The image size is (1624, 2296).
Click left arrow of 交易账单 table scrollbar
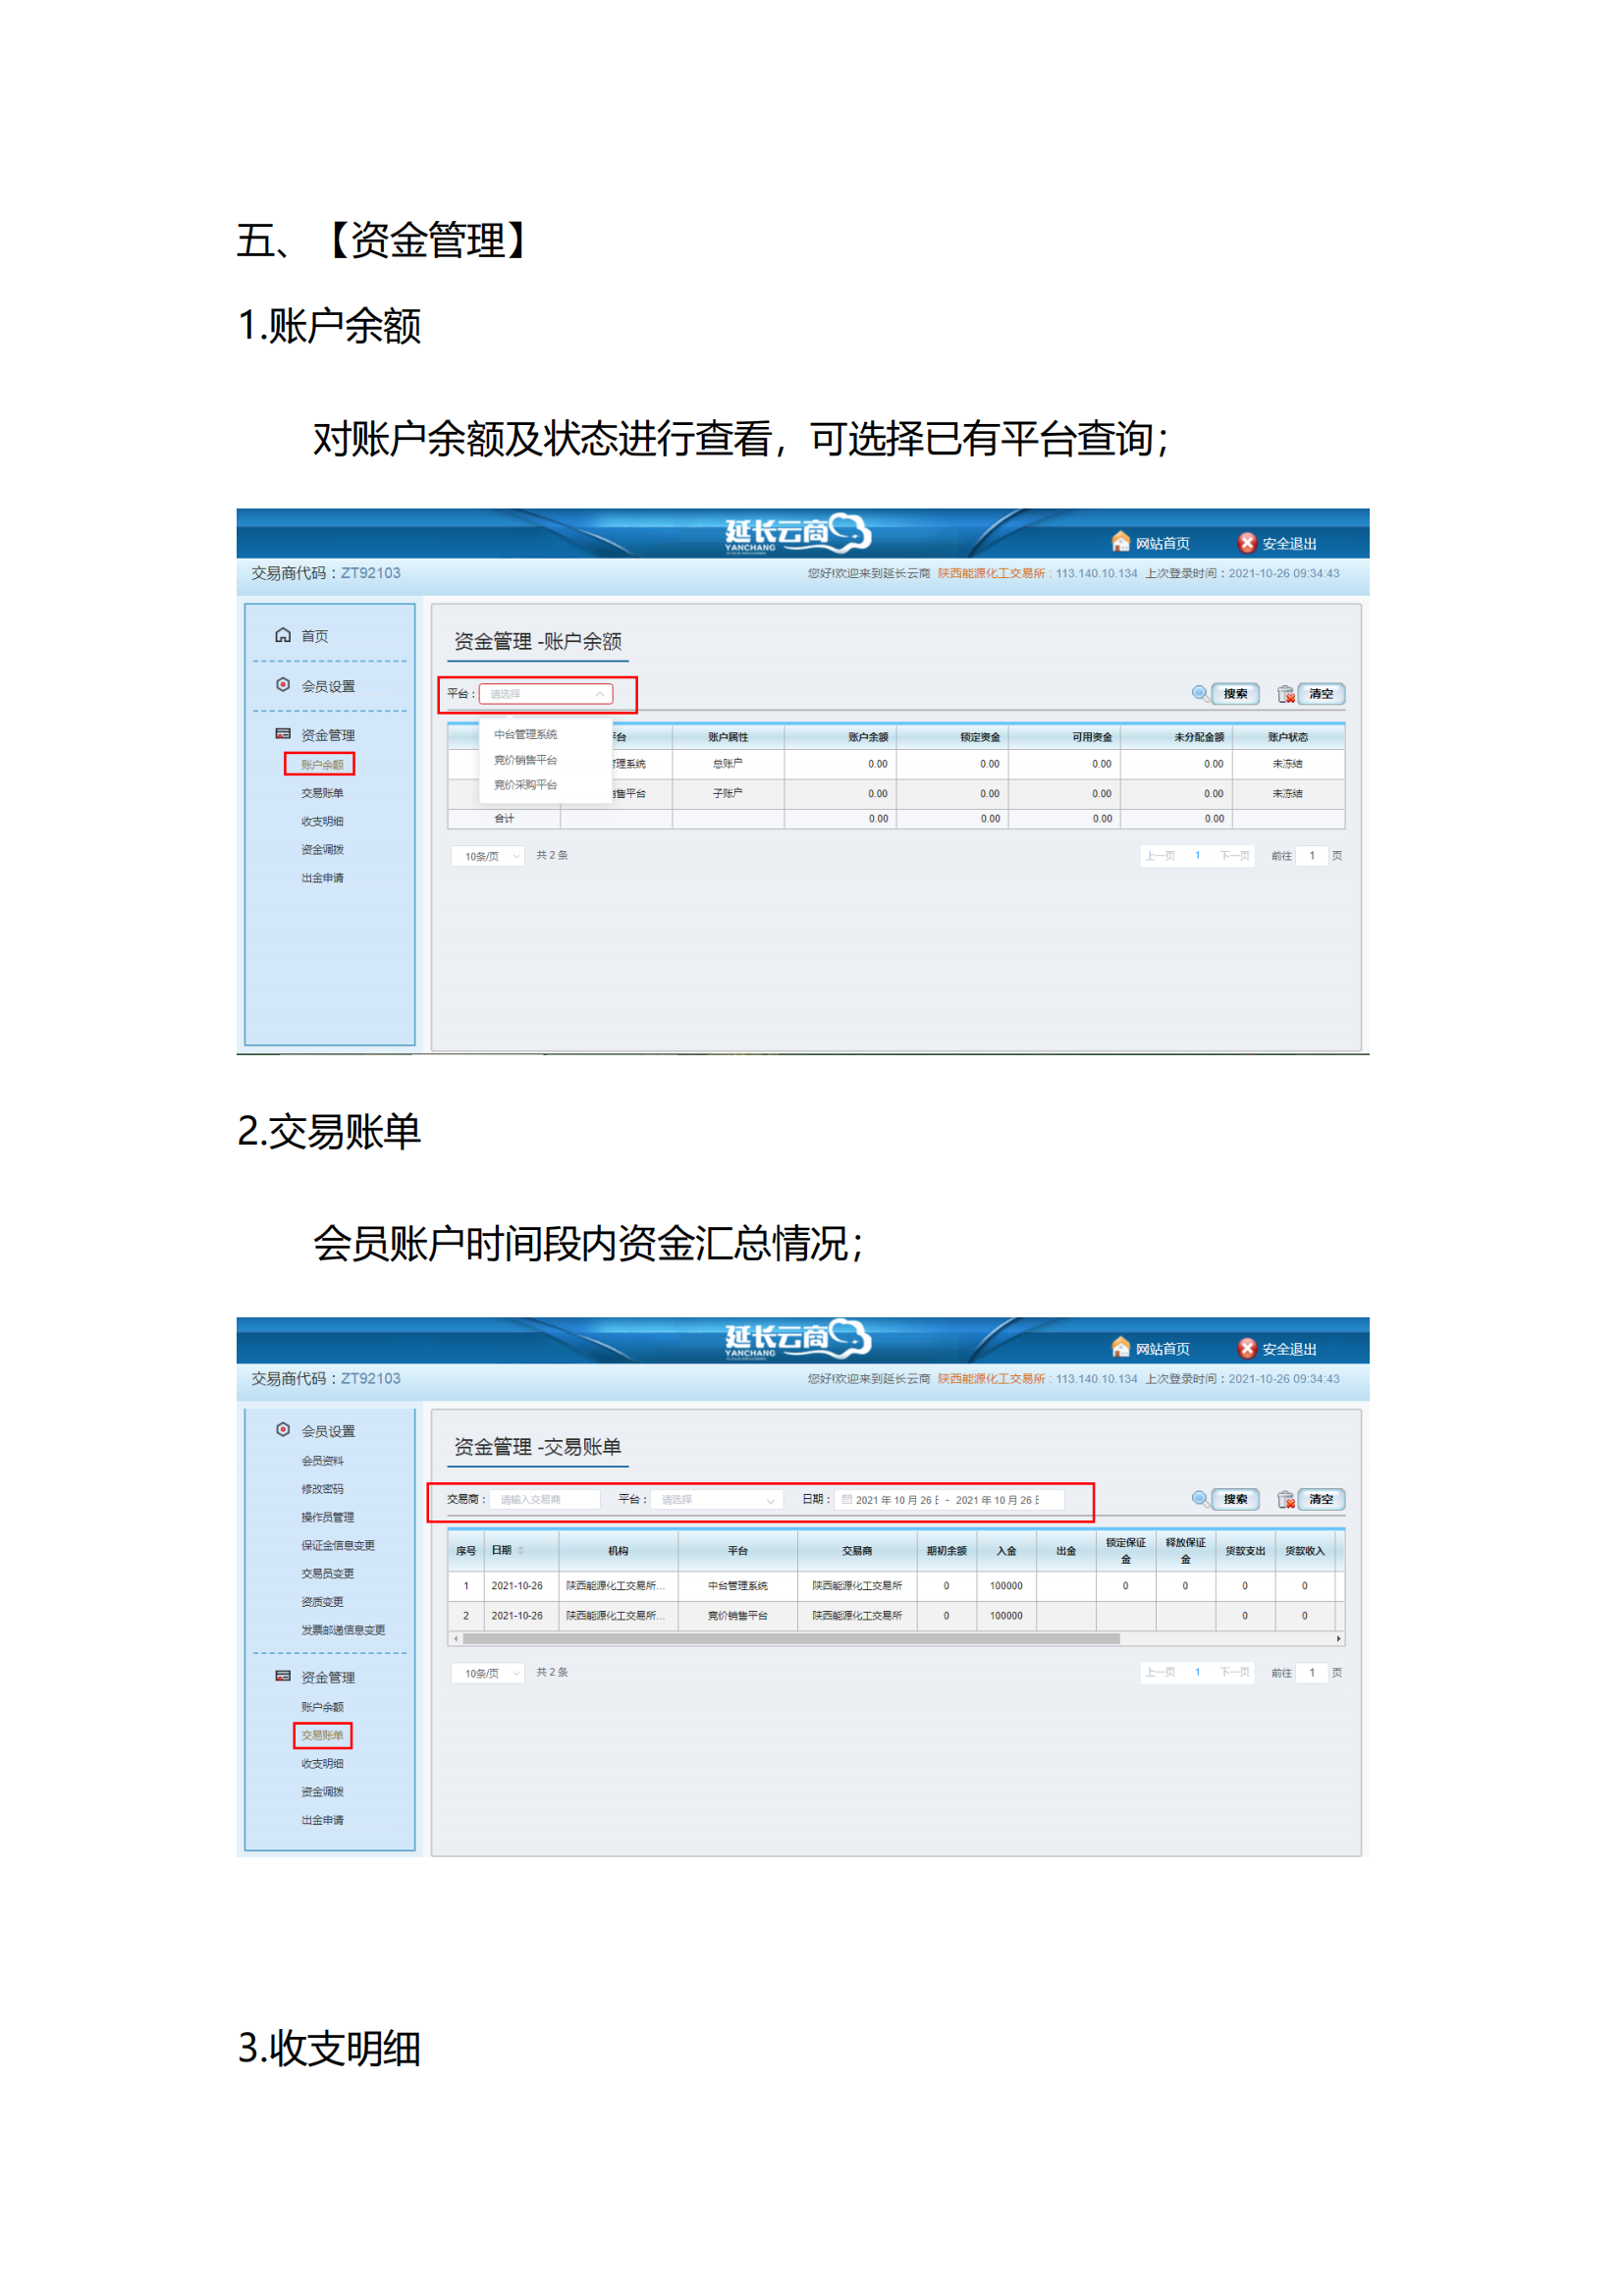pyautogui.click(x=456, y=1638)
